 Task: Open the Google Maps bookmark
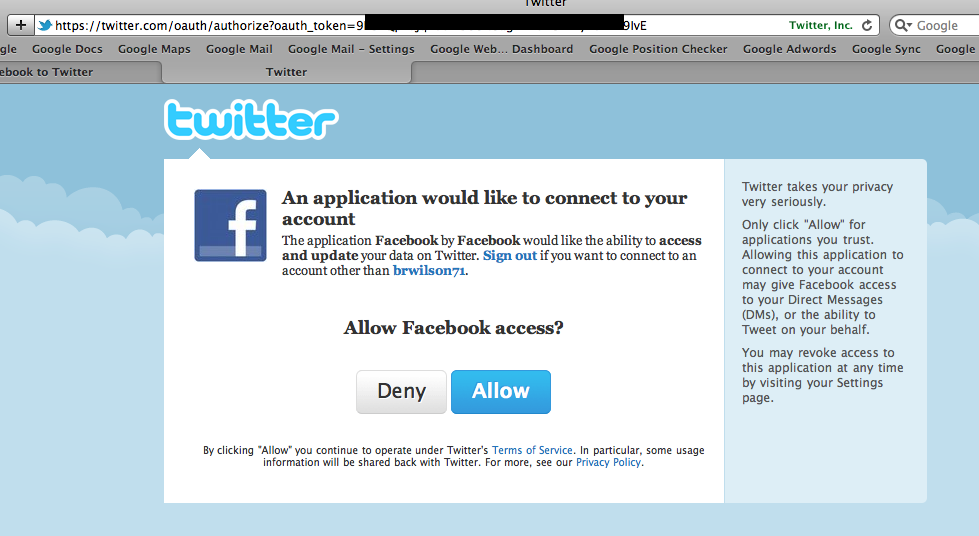[x=154, y=49]
